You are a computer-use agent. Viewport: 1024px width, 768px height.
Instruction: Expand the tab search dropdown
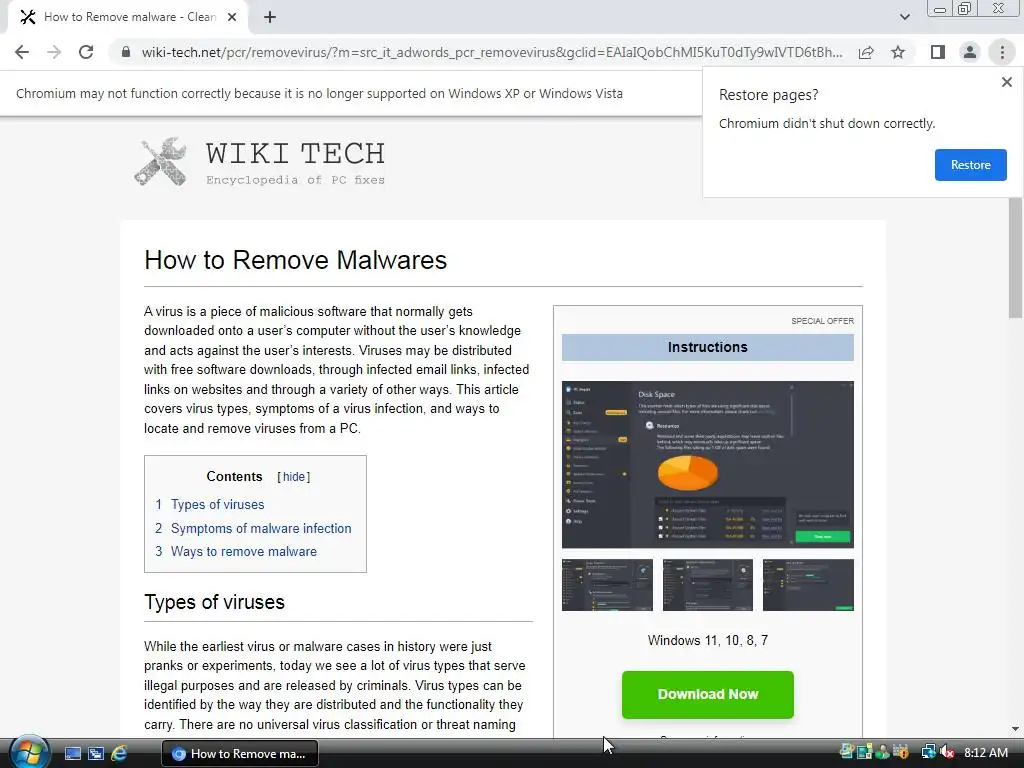pyautogui.click(x=904, y=17)
